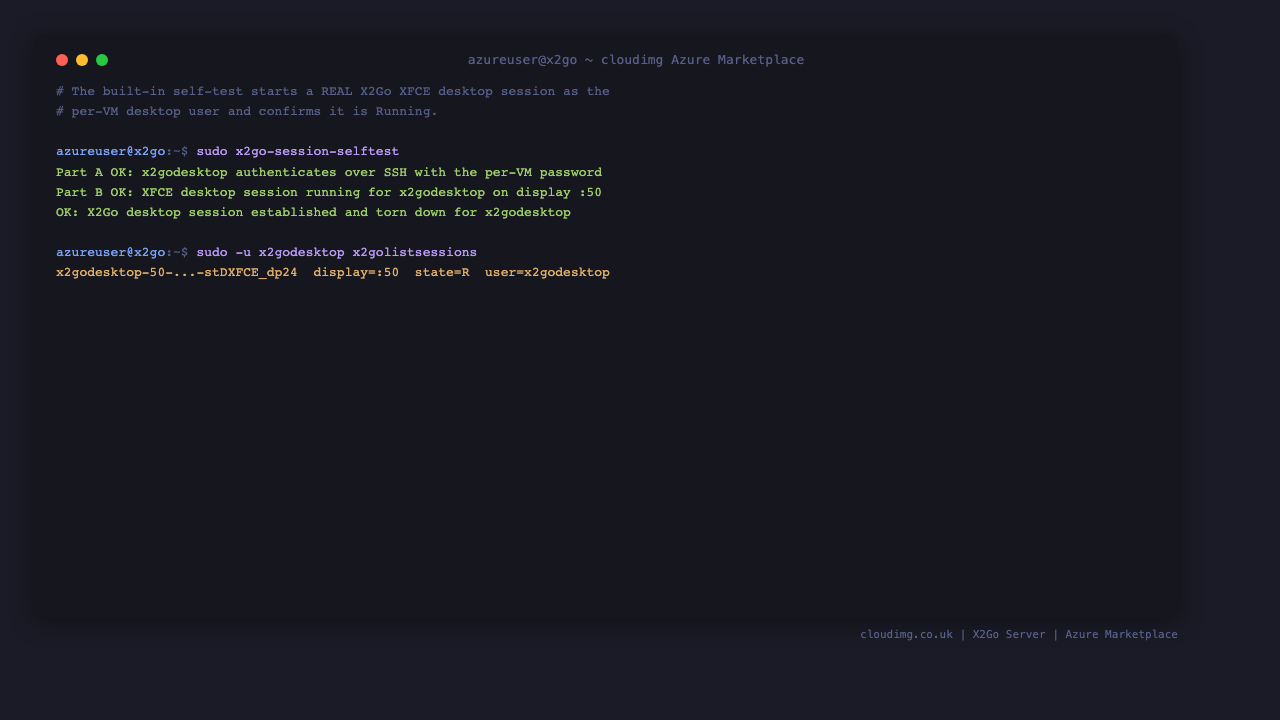Click the 'state=R' value
The image size is (1280, 720).
coord(442,272)
